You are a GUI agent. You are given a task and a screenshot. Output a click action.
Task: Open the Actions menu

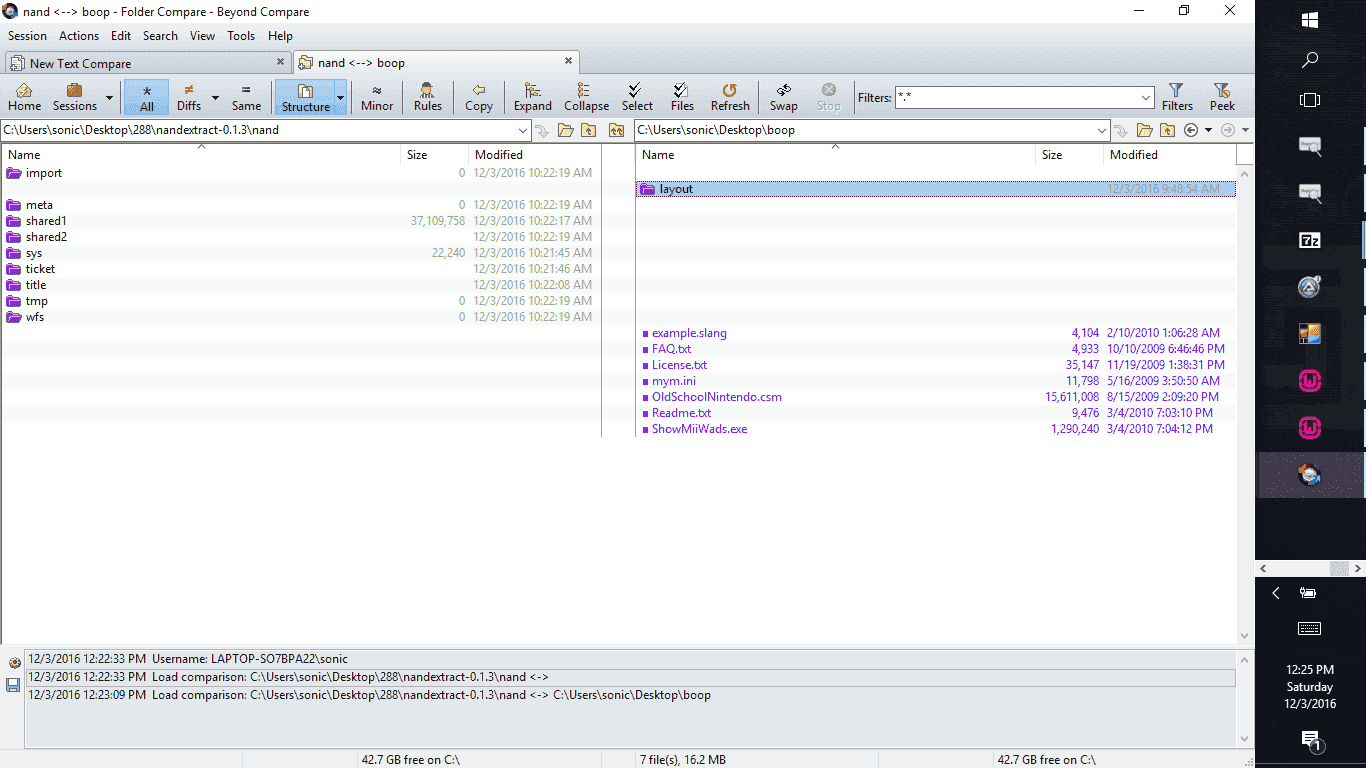79,36
